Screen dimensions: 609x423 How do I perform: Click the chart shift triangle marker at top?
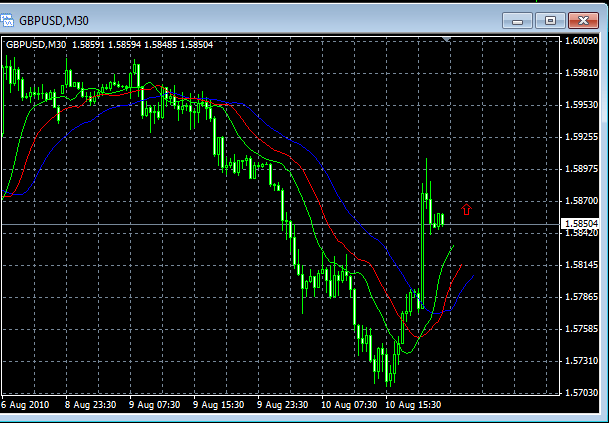click(x=447, y=39)
